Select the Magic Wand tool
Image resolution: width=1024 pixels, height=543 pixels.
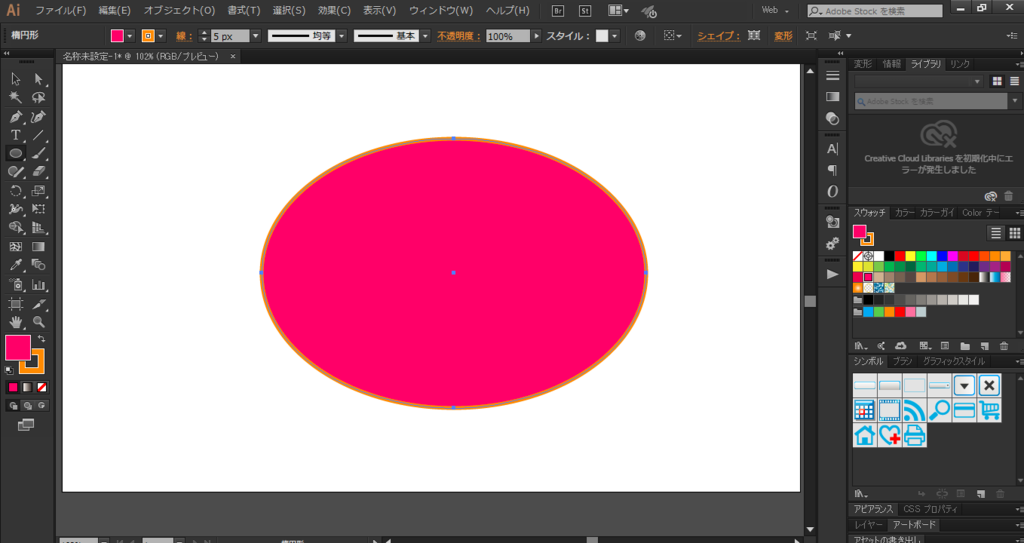pyautogui.click(x=16, y=98)
